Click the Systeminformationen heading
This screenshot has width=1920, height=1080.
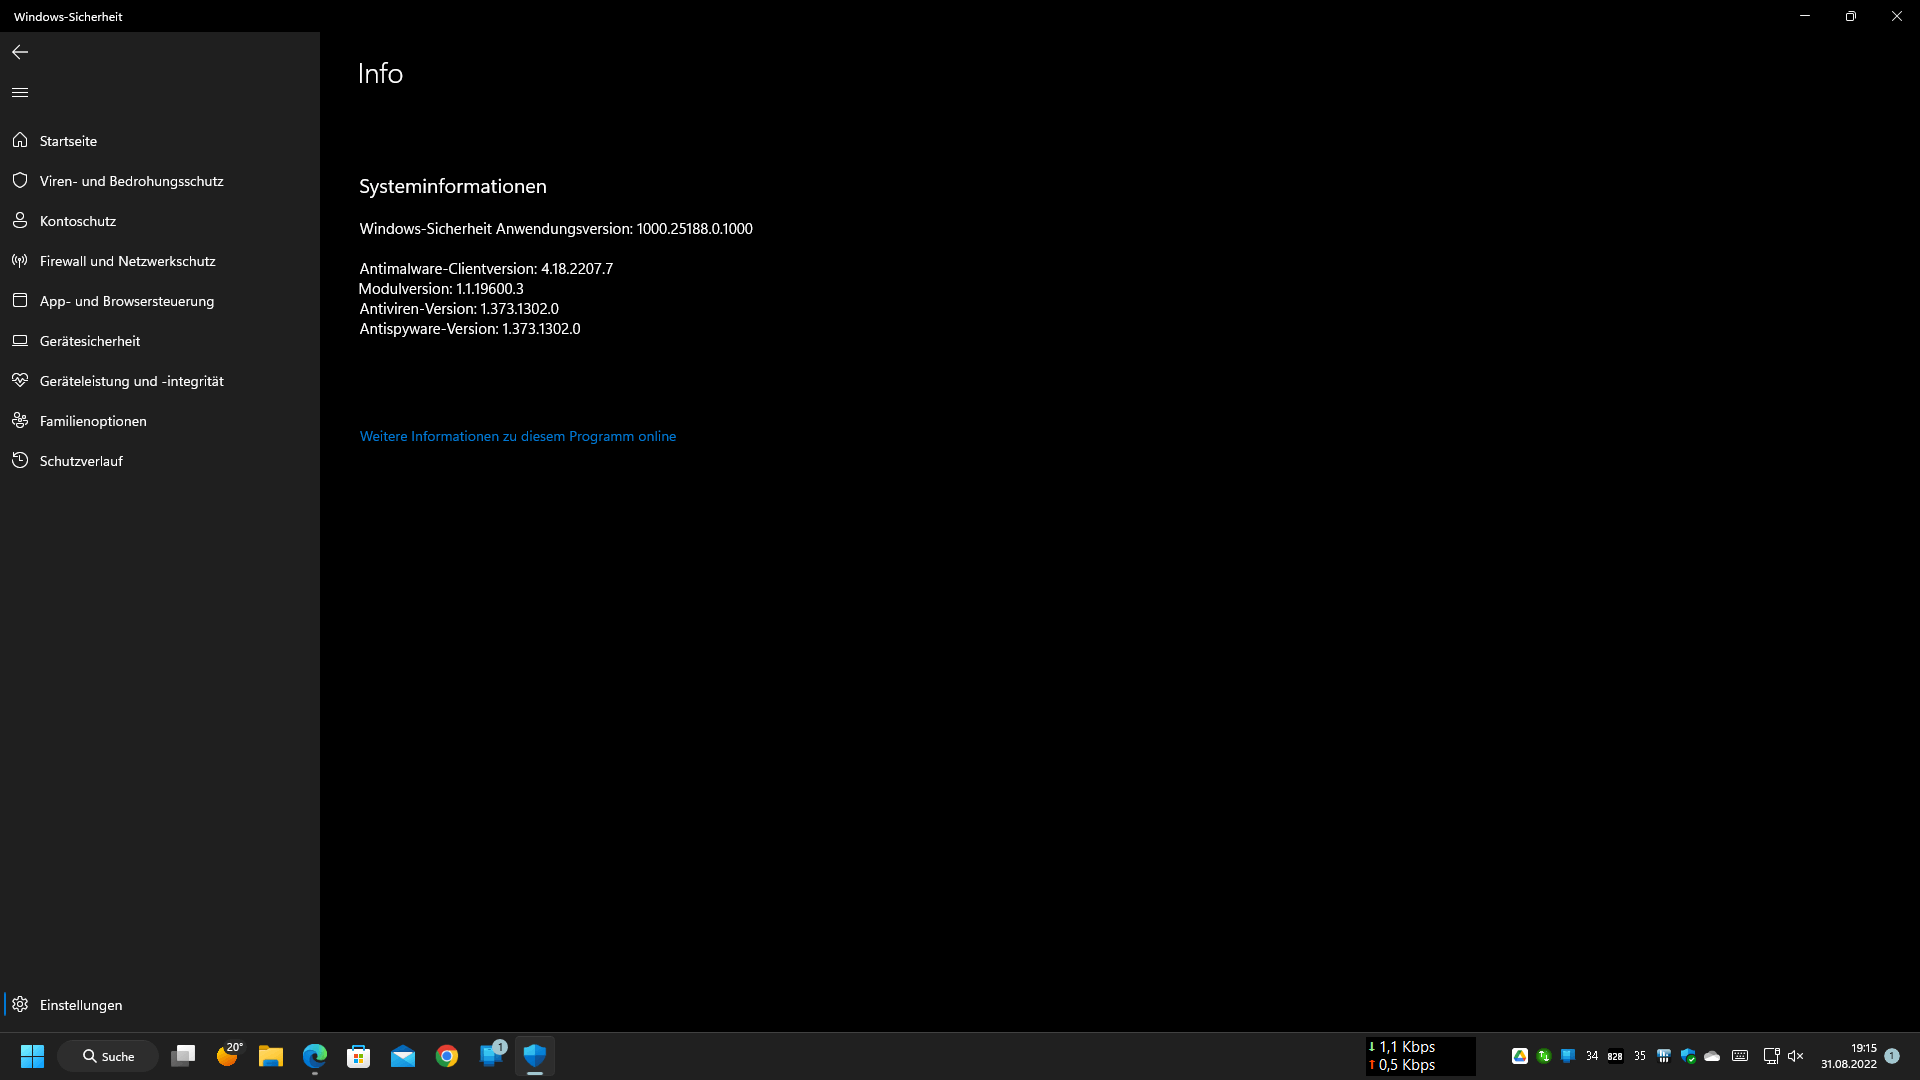click(453, 186)
